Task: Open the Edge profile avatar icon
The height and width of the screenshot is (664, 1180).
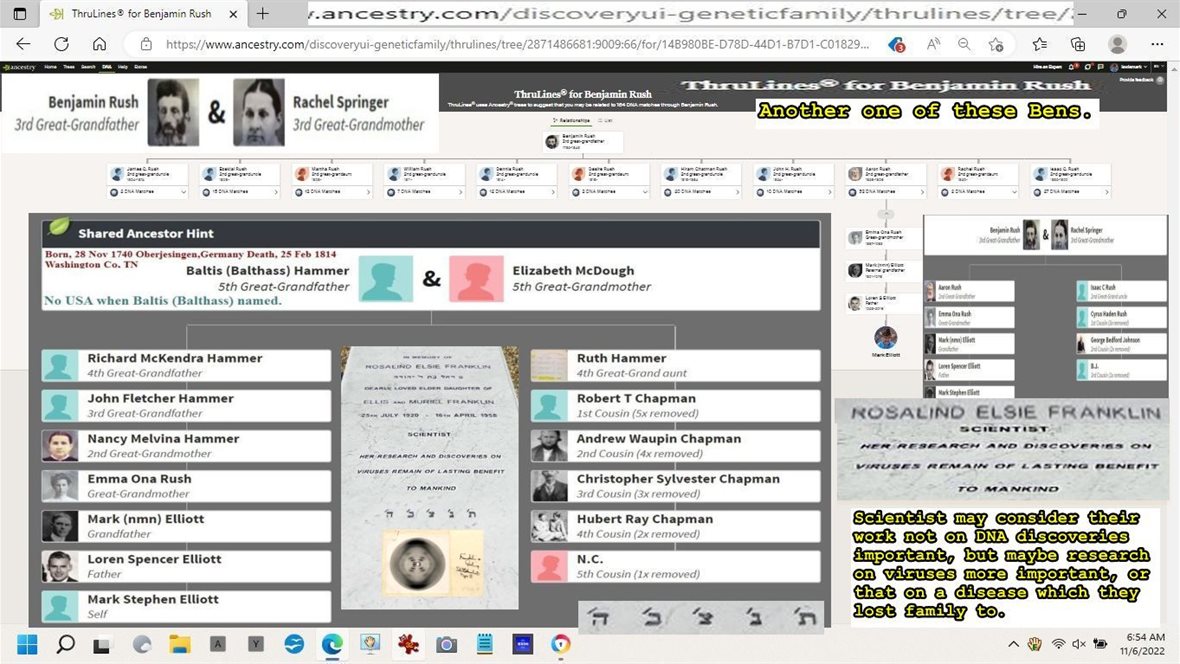Action: click(1117, 44)
